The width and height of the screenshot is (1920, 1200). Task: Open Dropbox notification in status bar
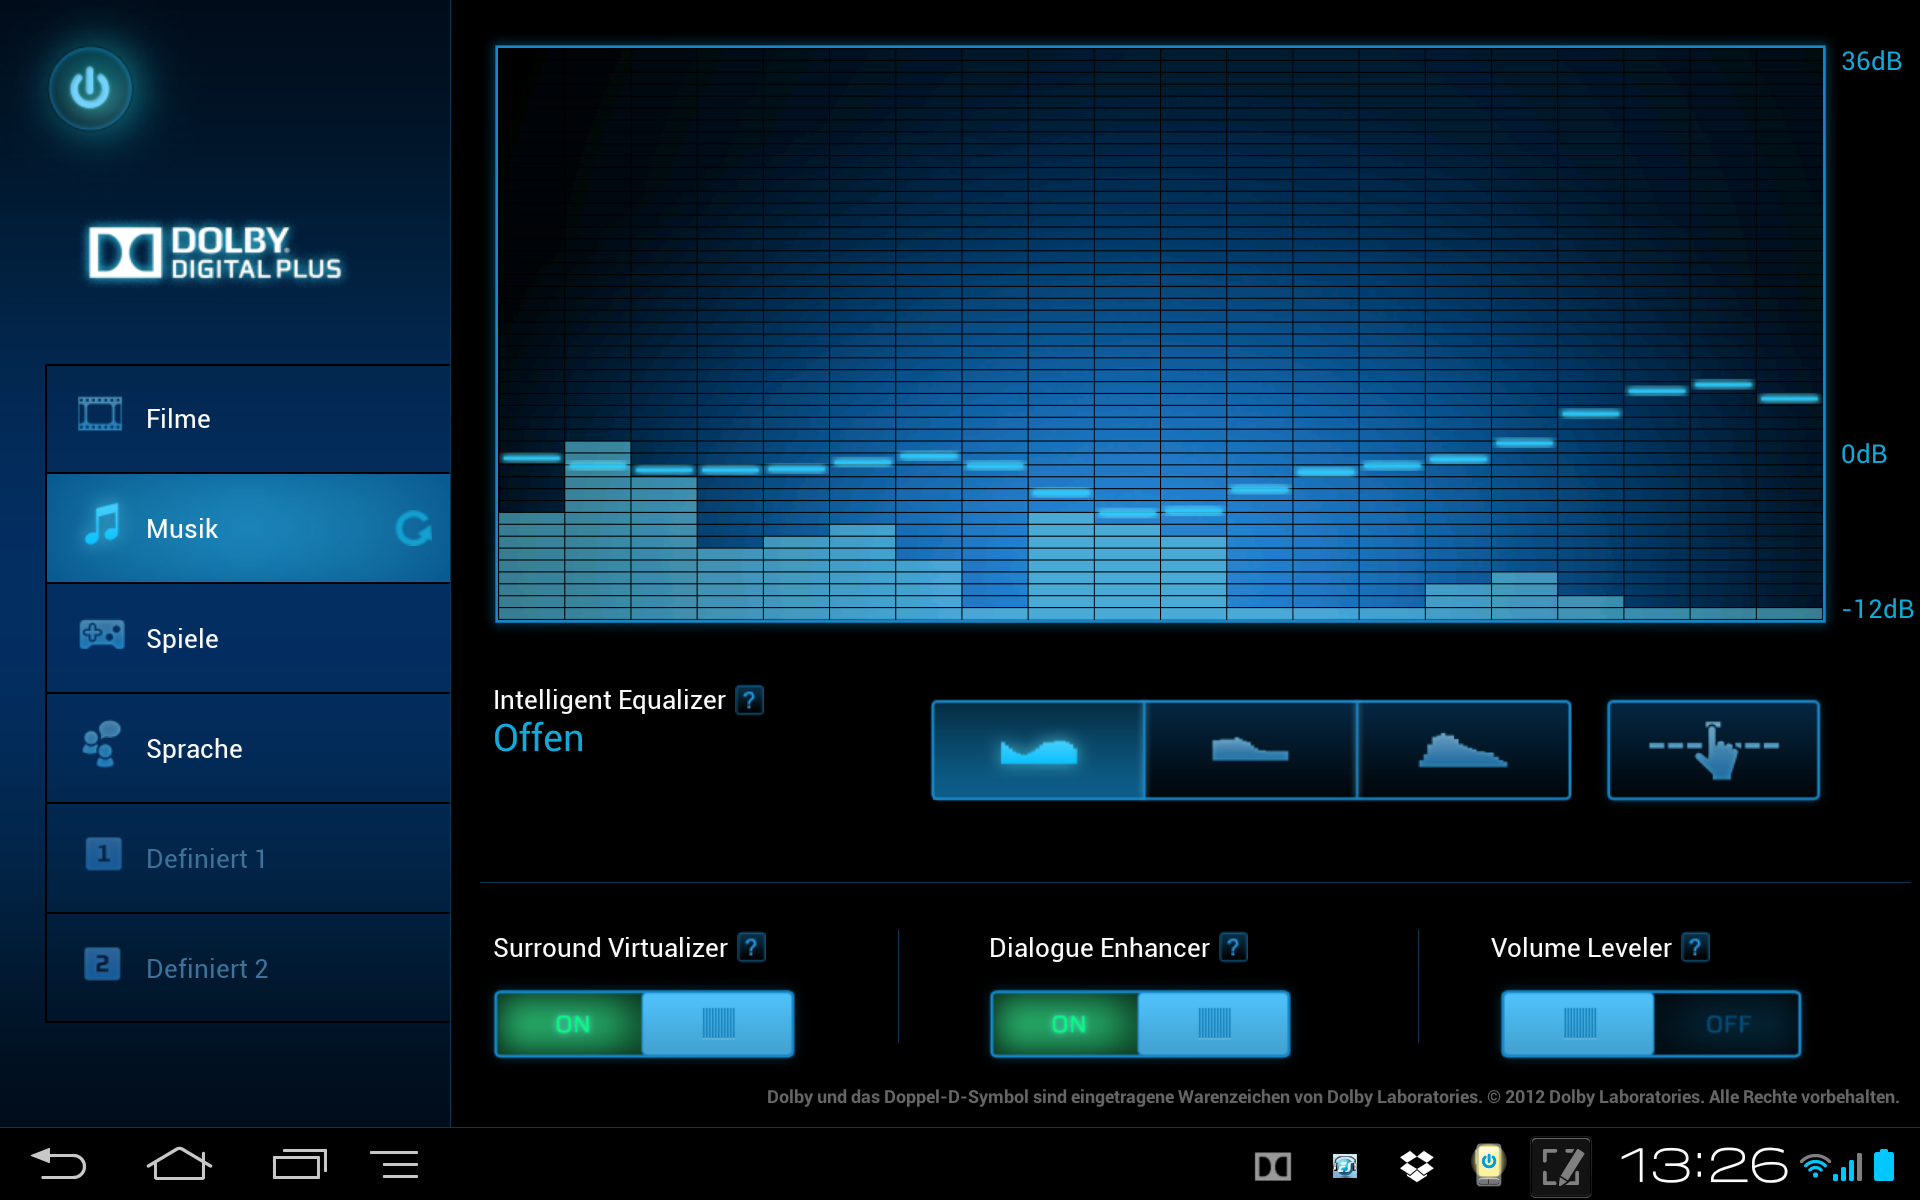click(1416, 1165)
